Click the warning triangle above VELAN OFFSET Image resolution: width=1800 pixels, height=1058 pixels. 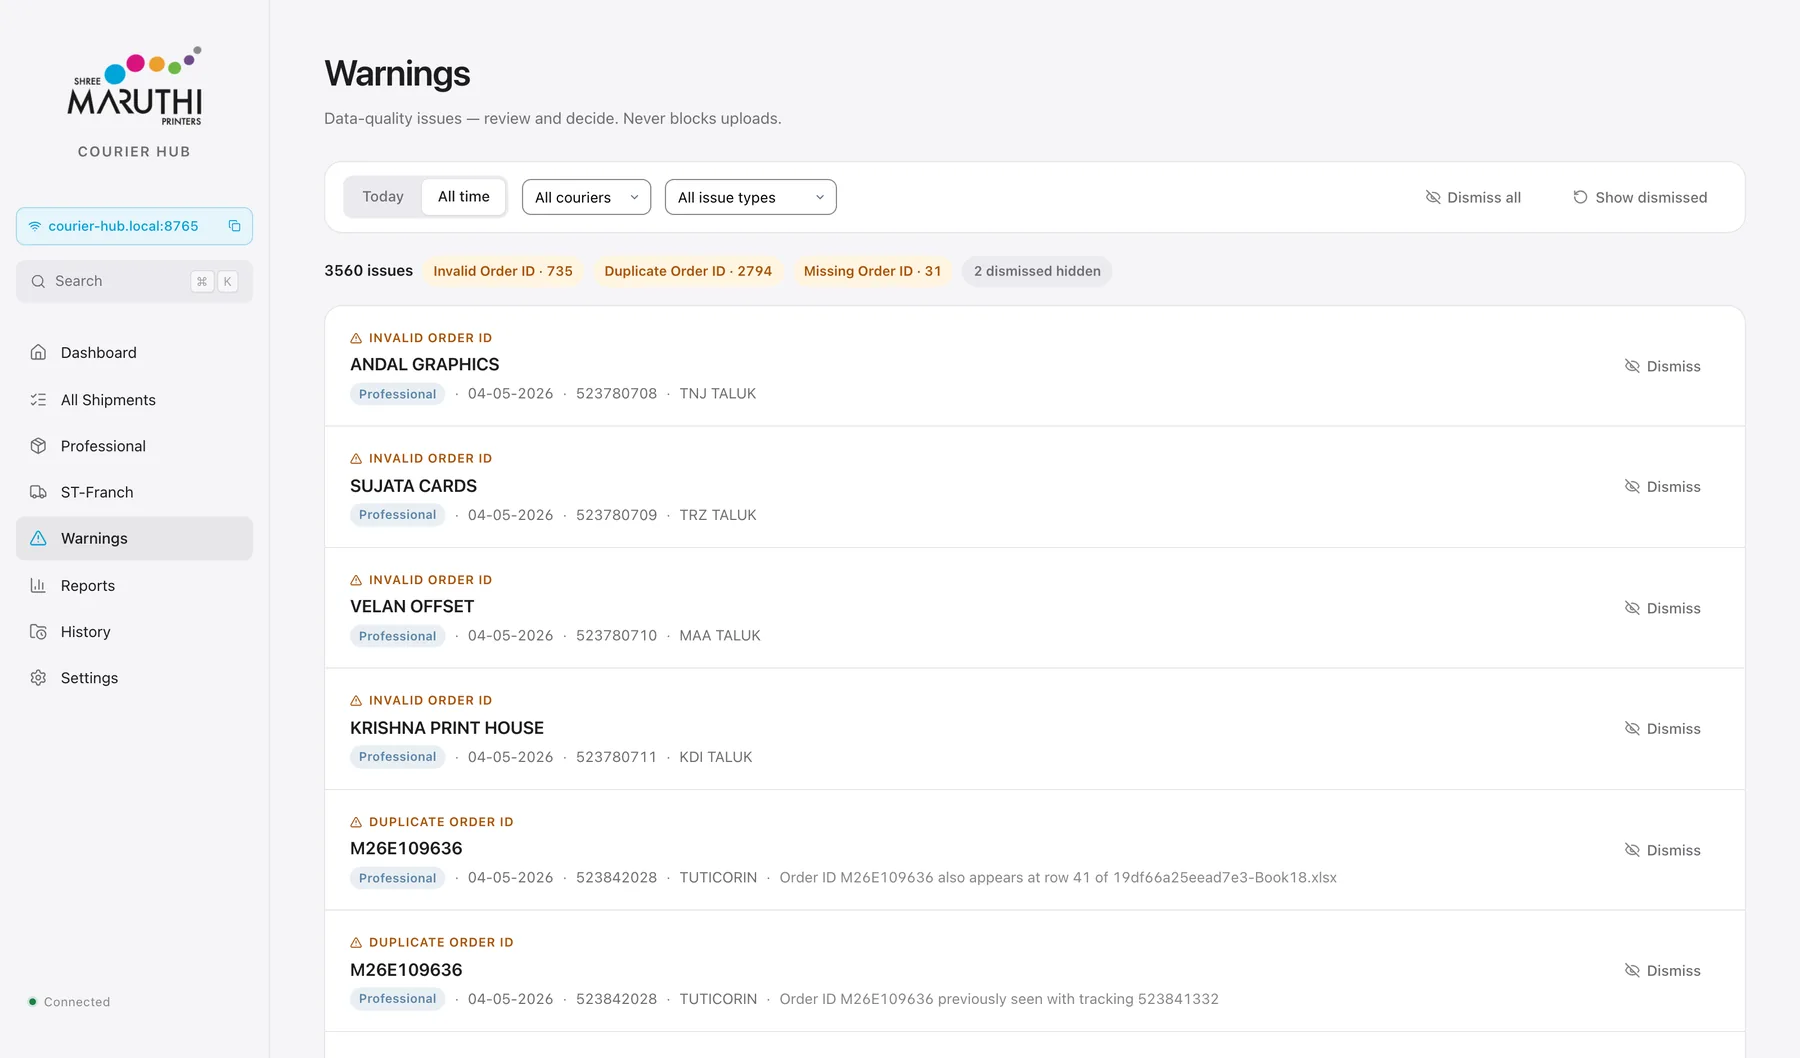pos(356,580)
